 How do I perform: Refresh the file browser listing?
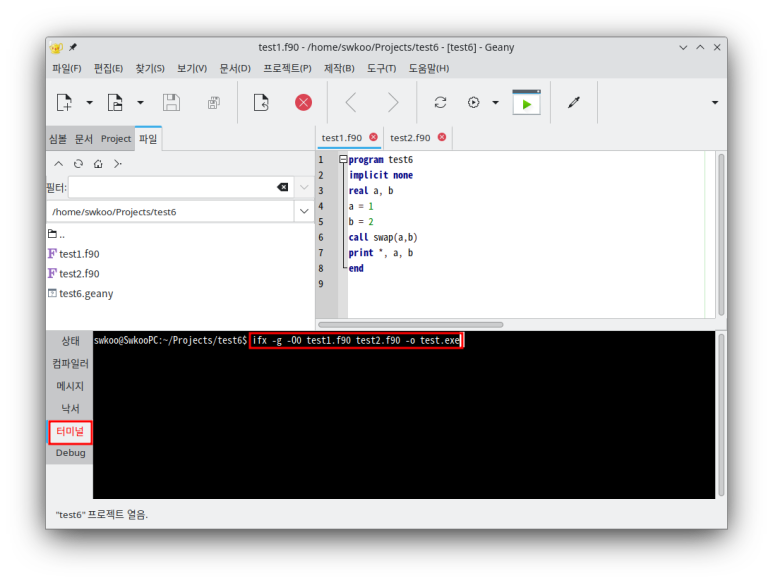click(78, 164)
